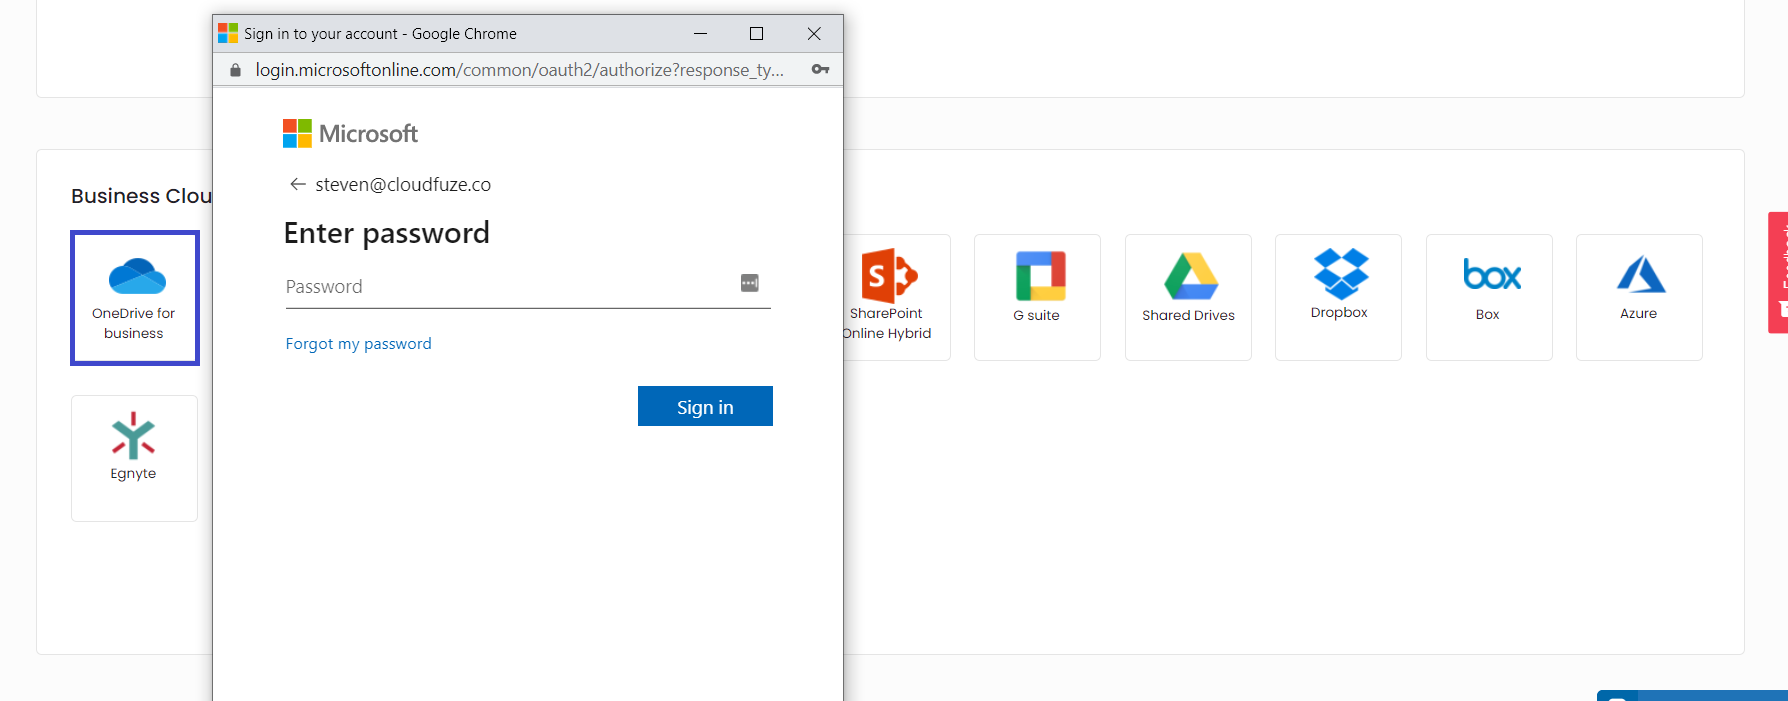The height and width of the screenshot is (701, 1788).
Task: Select the Dropbox cloud tile
Action: point(1338,297)
